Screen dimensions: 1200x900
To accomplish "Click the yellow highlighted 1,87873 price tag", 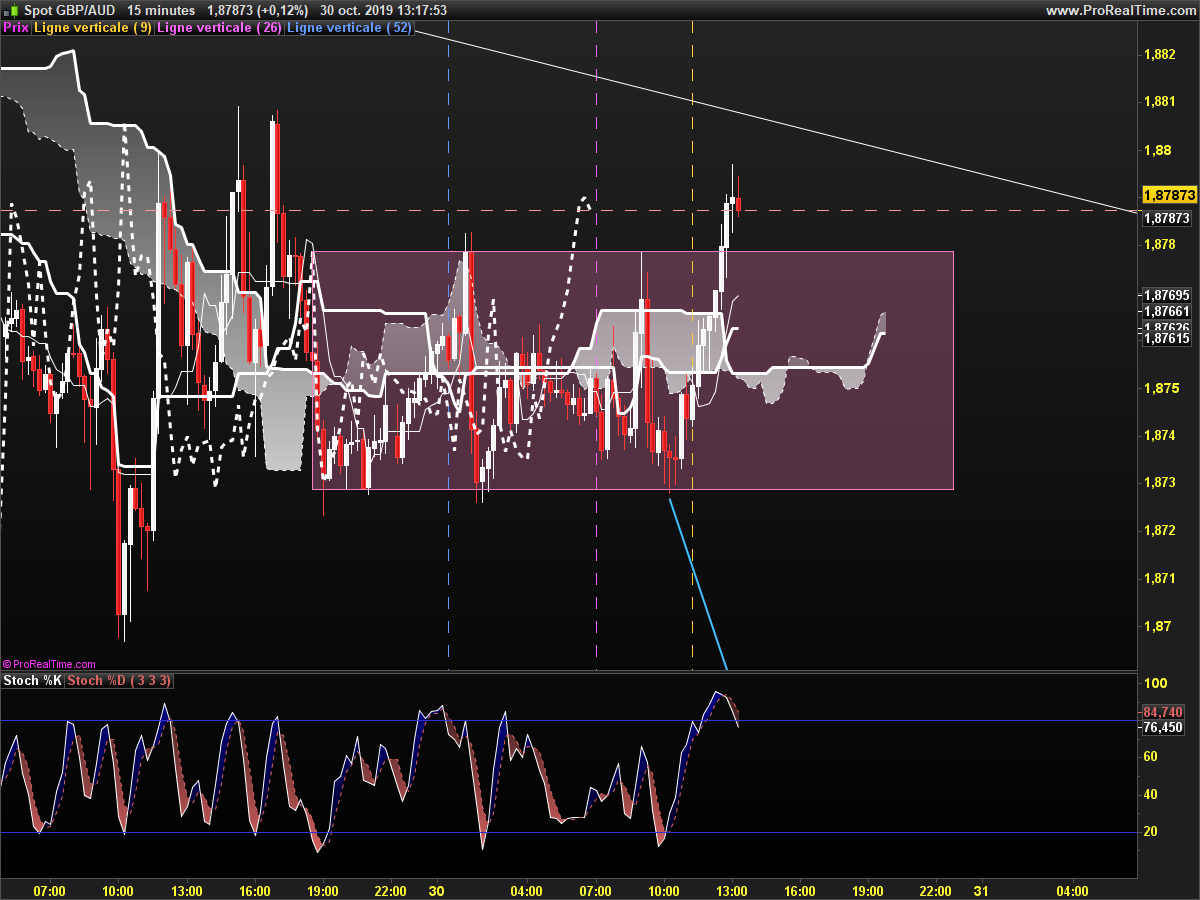I will [1169, 195].
